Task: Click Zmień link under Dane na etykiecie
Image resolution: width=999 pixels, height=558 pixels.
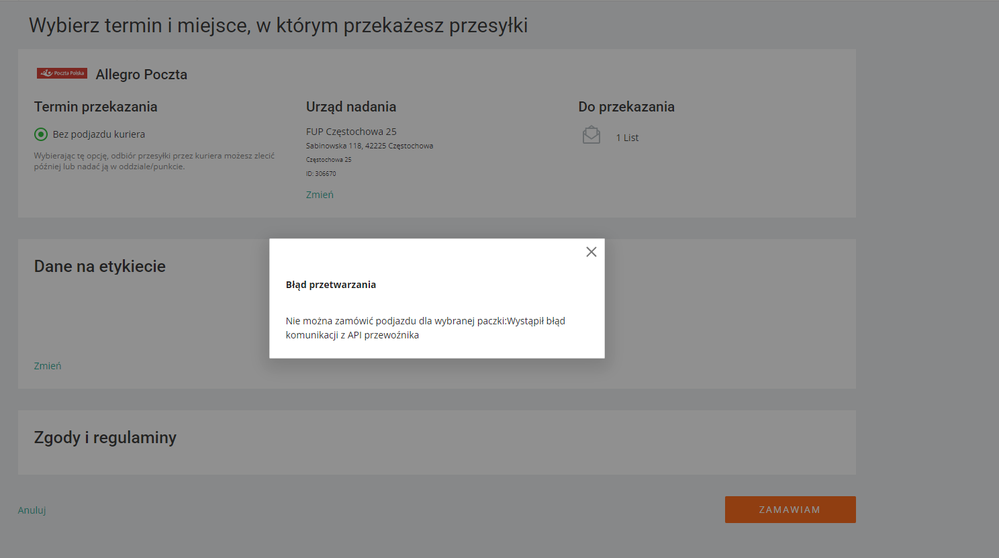Action: tap(48, 366)
